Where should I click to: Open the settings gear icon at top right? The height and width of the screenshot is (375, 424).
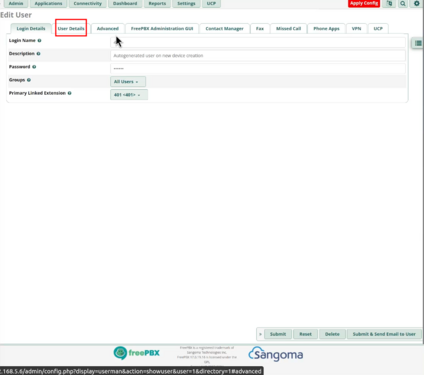point(416,4)
